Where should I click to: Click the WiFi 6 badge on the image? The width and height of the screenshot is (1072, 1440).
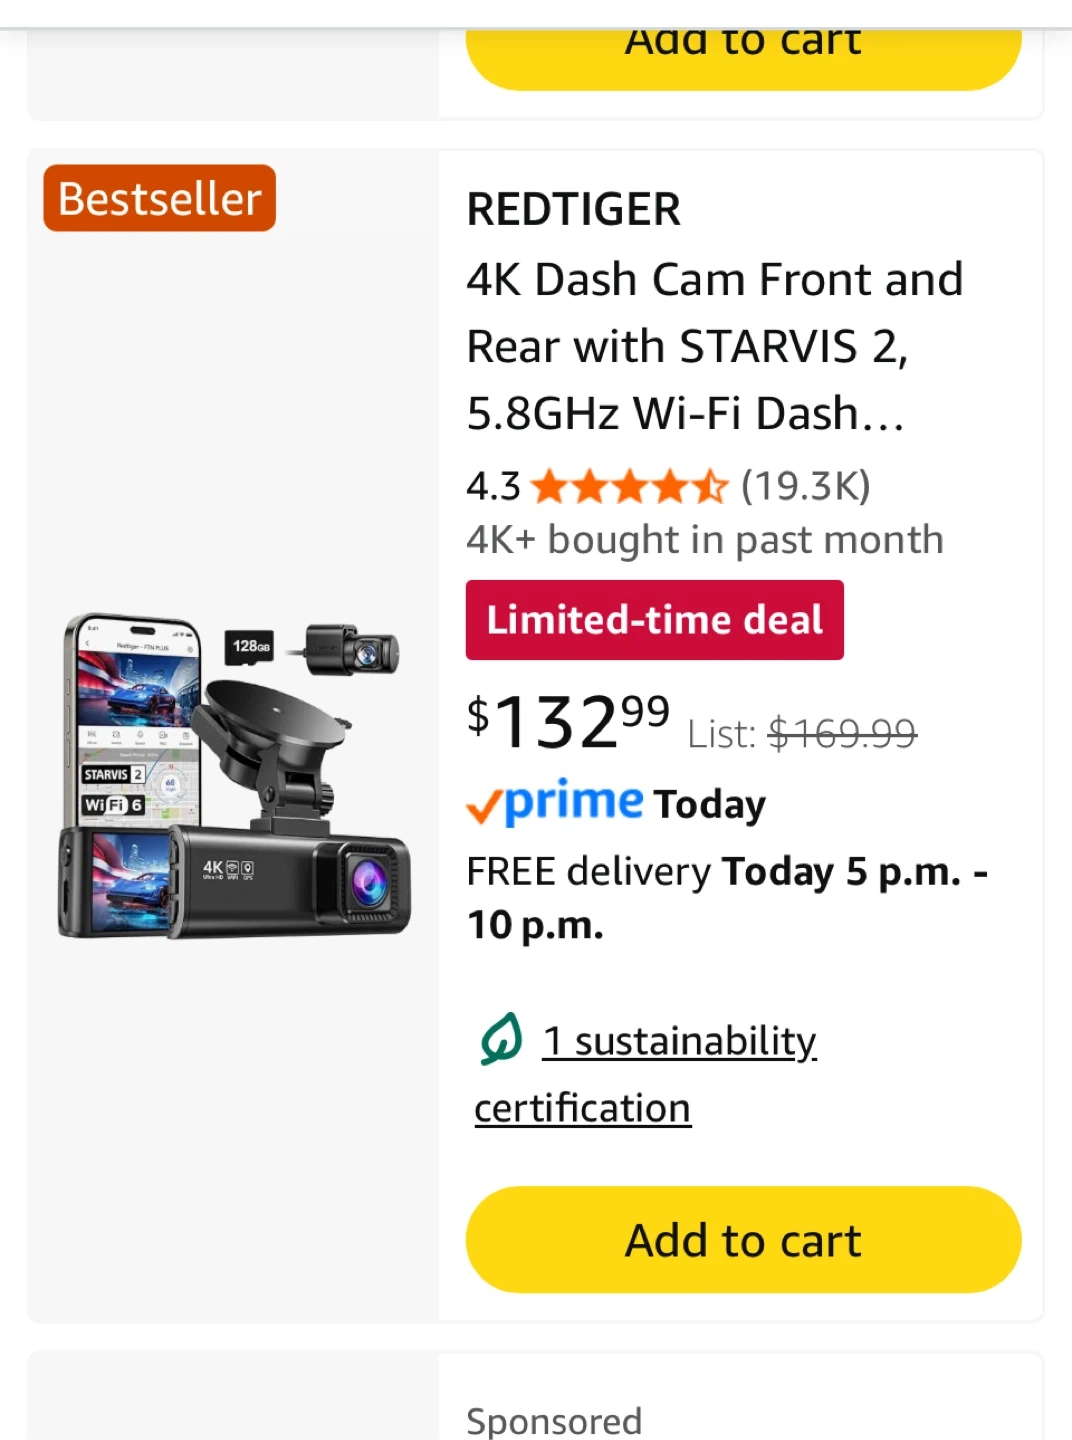(114, 805)
